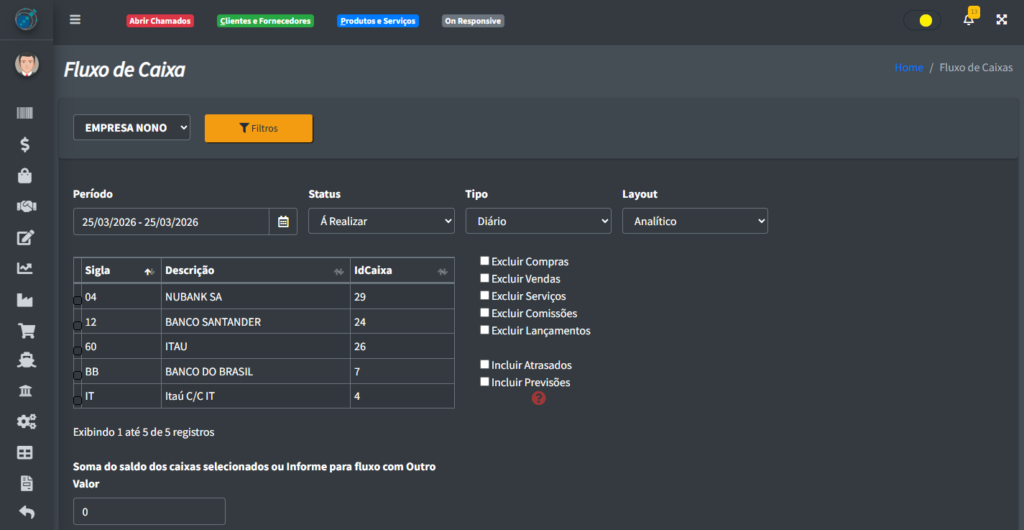
Task: Click the red help question mark icon
Action: pos(539,398)
